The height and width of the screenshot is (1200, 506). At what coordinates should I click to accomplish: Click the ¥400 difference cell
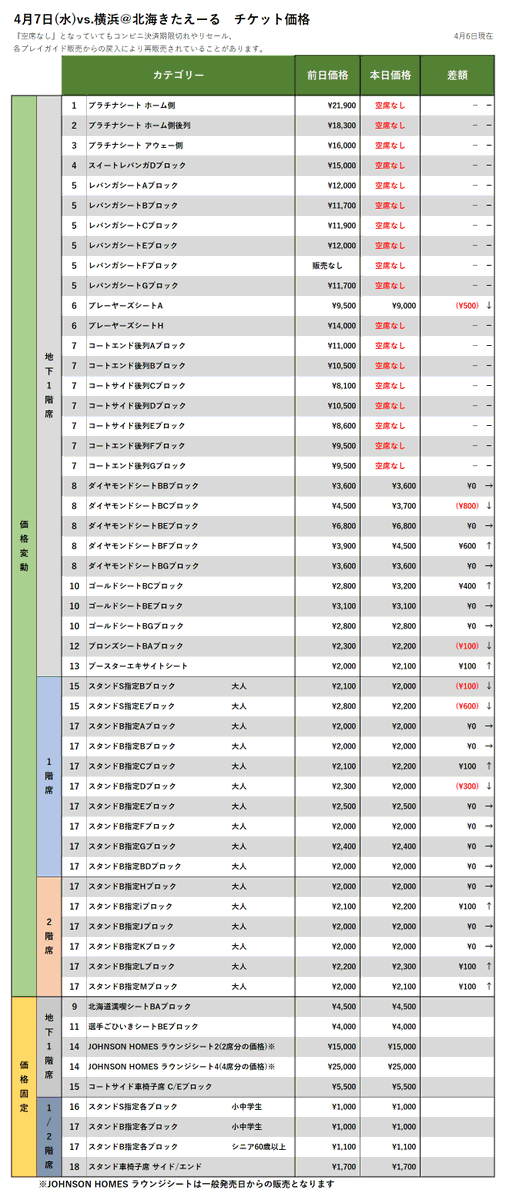(469, 586)
